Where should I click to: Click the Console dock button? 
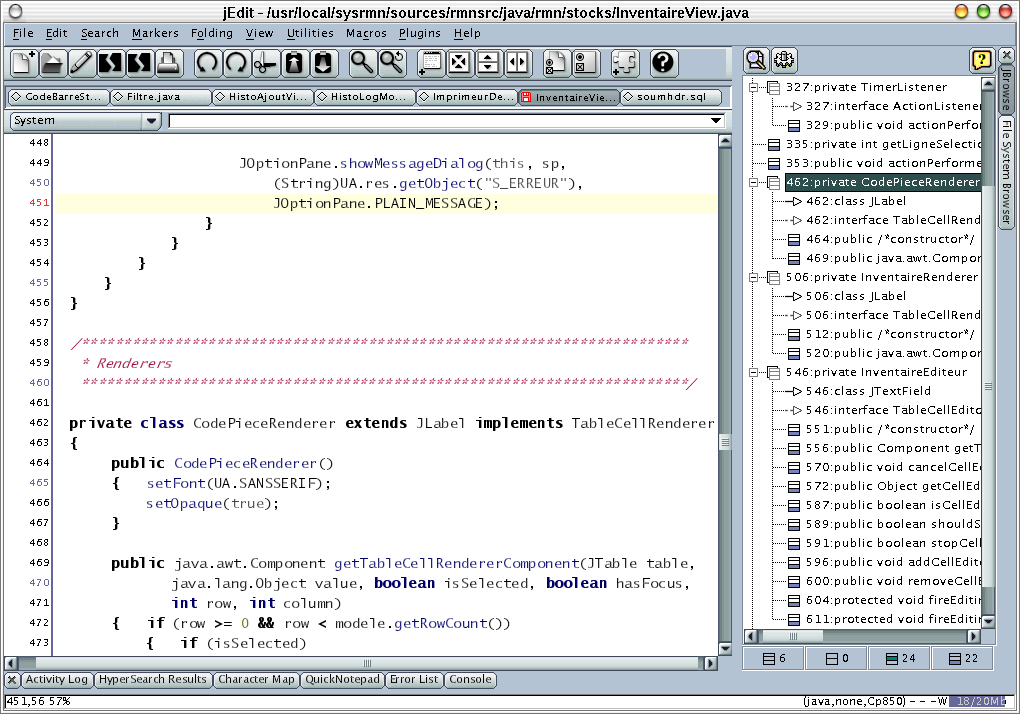[x=470, y=680]
